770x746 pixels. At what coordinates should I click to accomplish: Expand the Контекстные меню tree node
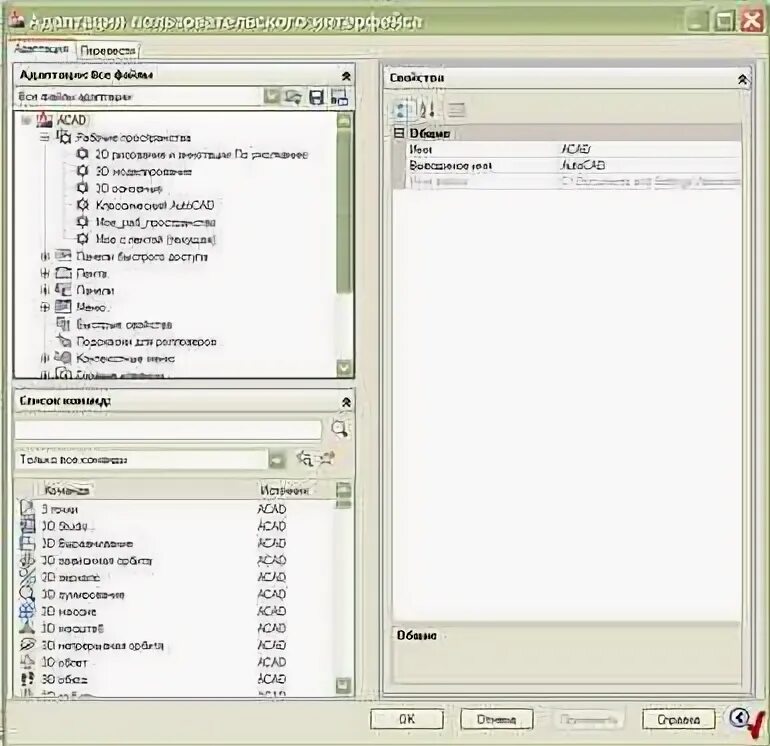[x=45, y=358]
